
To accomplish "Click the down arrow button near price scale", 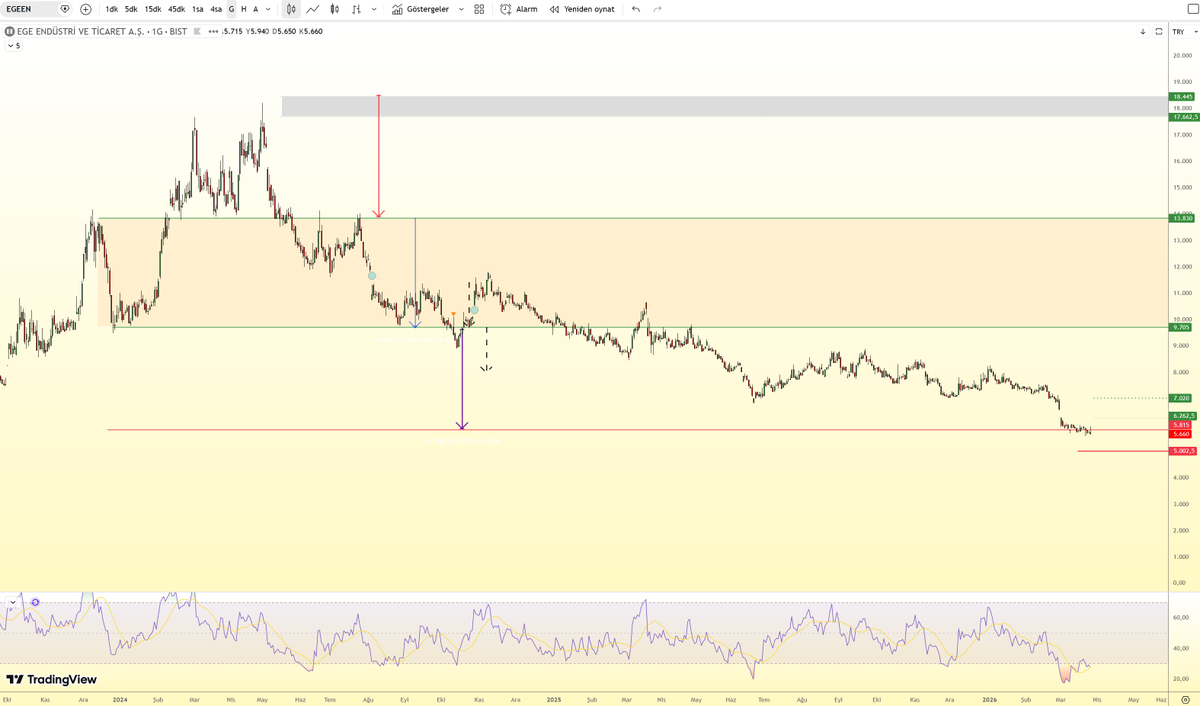I will (x=1142, y=31).
